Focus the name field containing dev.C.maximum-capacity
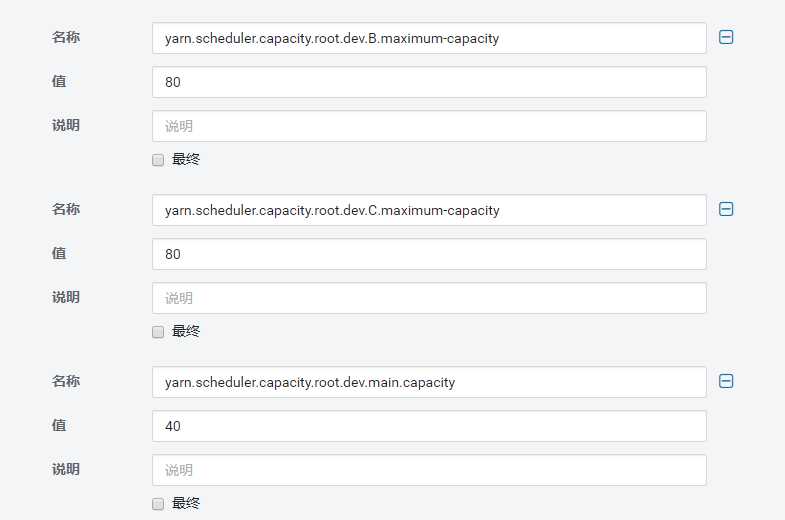 coord(429,210)
